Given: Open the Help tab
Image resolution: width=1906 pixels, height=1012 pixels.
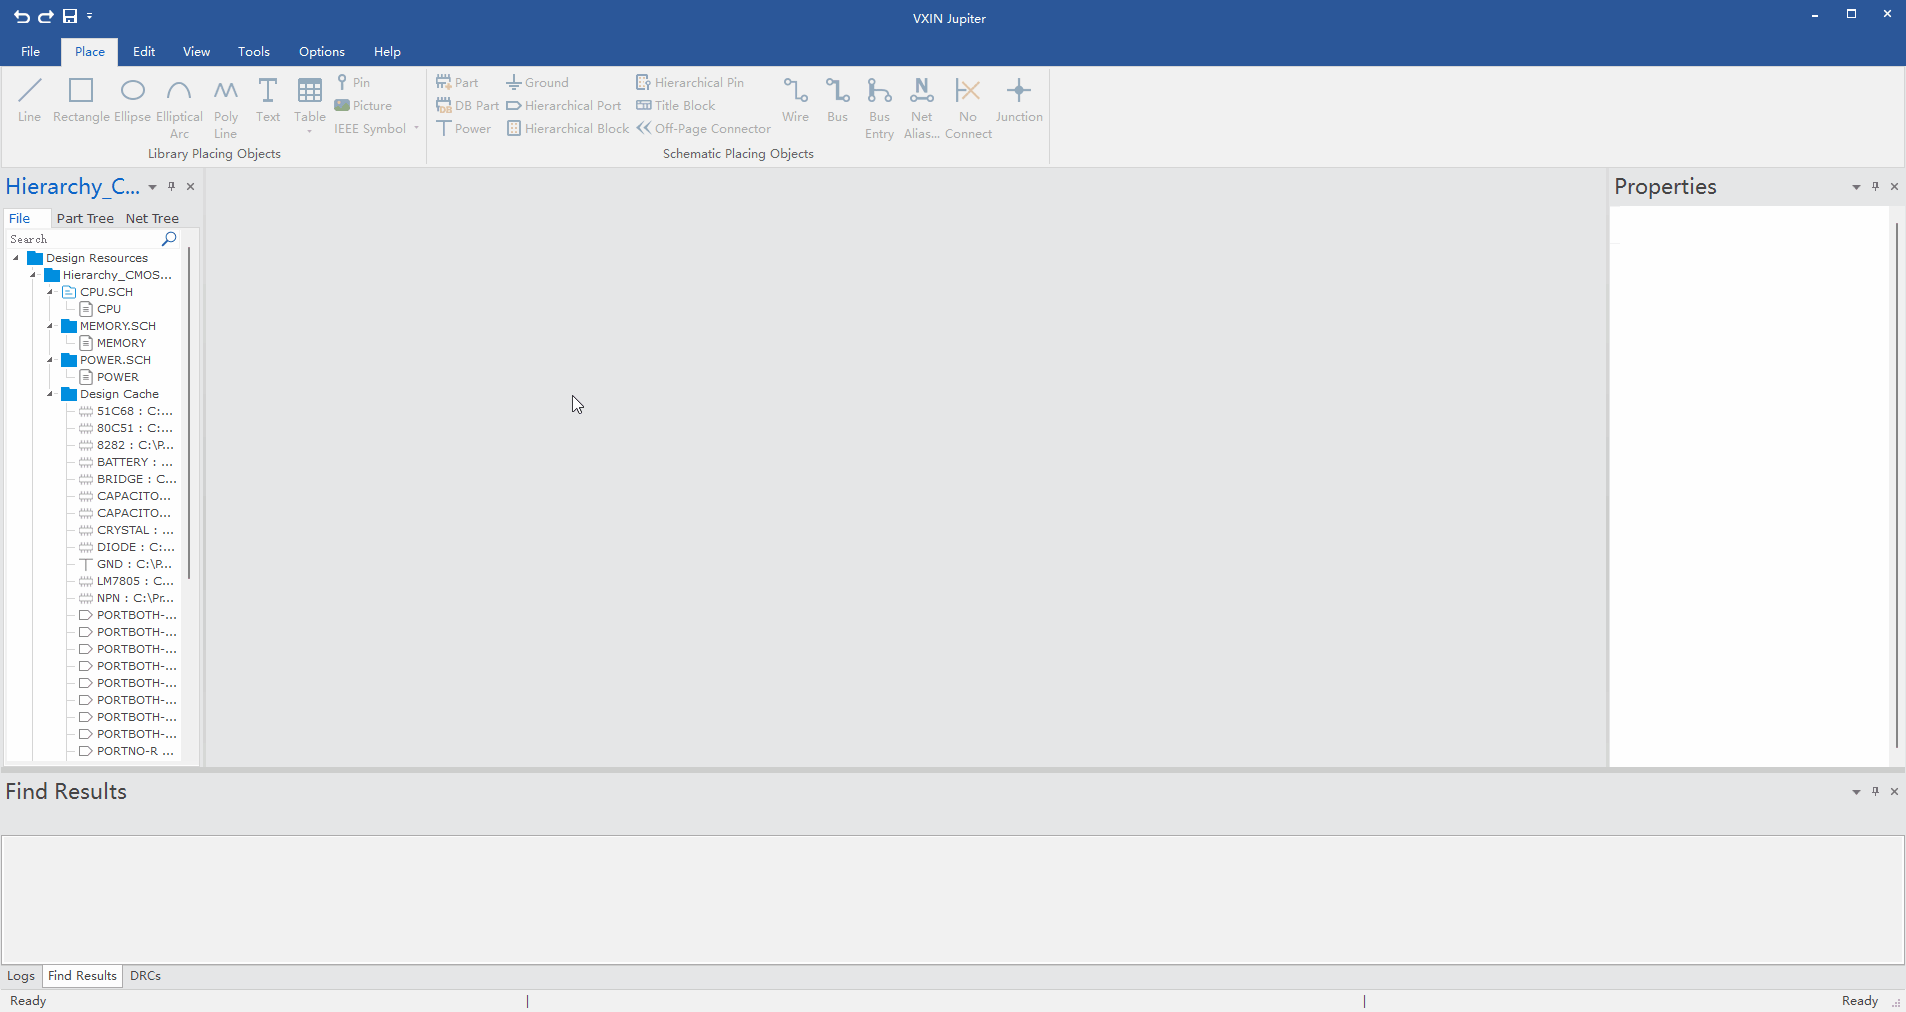Looking at the screenshot, I should pos(387,52).
